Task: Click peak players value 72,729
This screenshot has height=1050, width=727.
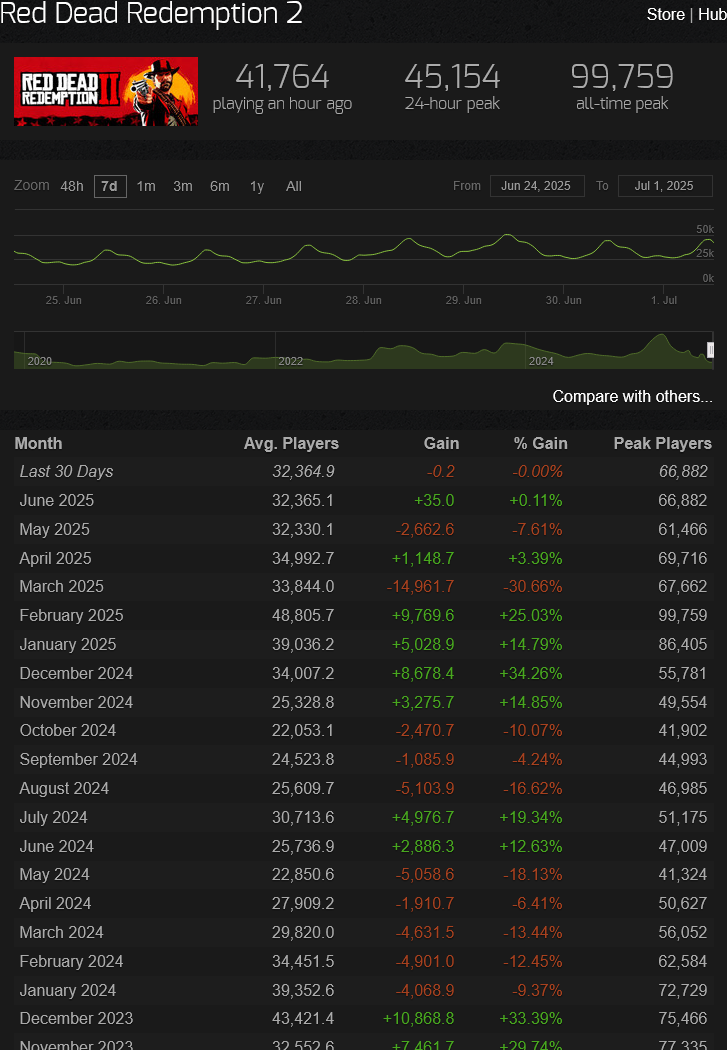Action: click(683, 990)
